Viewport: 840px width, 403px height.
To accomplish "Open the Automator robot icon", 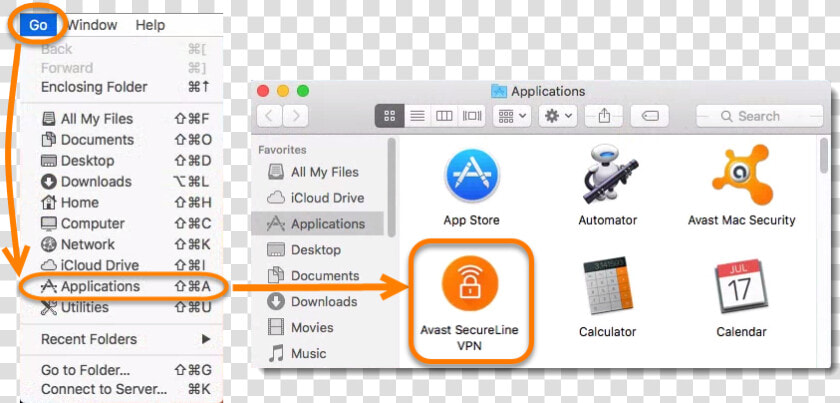I will tap(608, 174).
